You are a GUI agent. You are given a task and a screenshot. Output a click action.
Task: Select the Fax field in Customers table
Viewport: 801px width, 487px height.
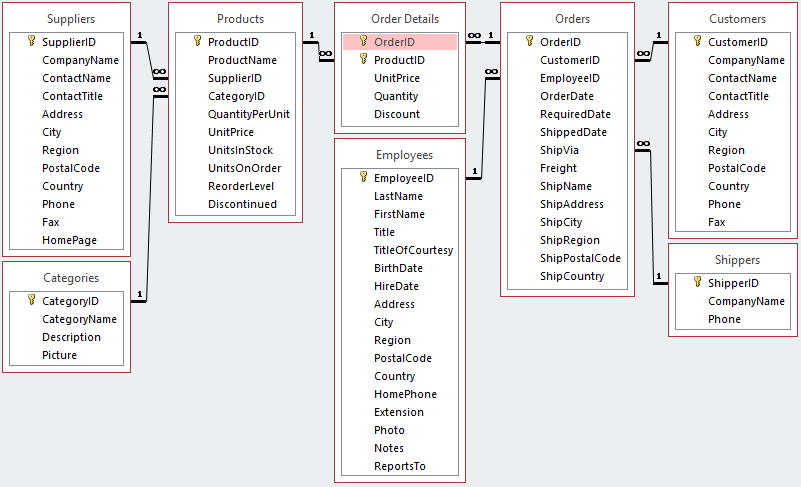[718, 222]
